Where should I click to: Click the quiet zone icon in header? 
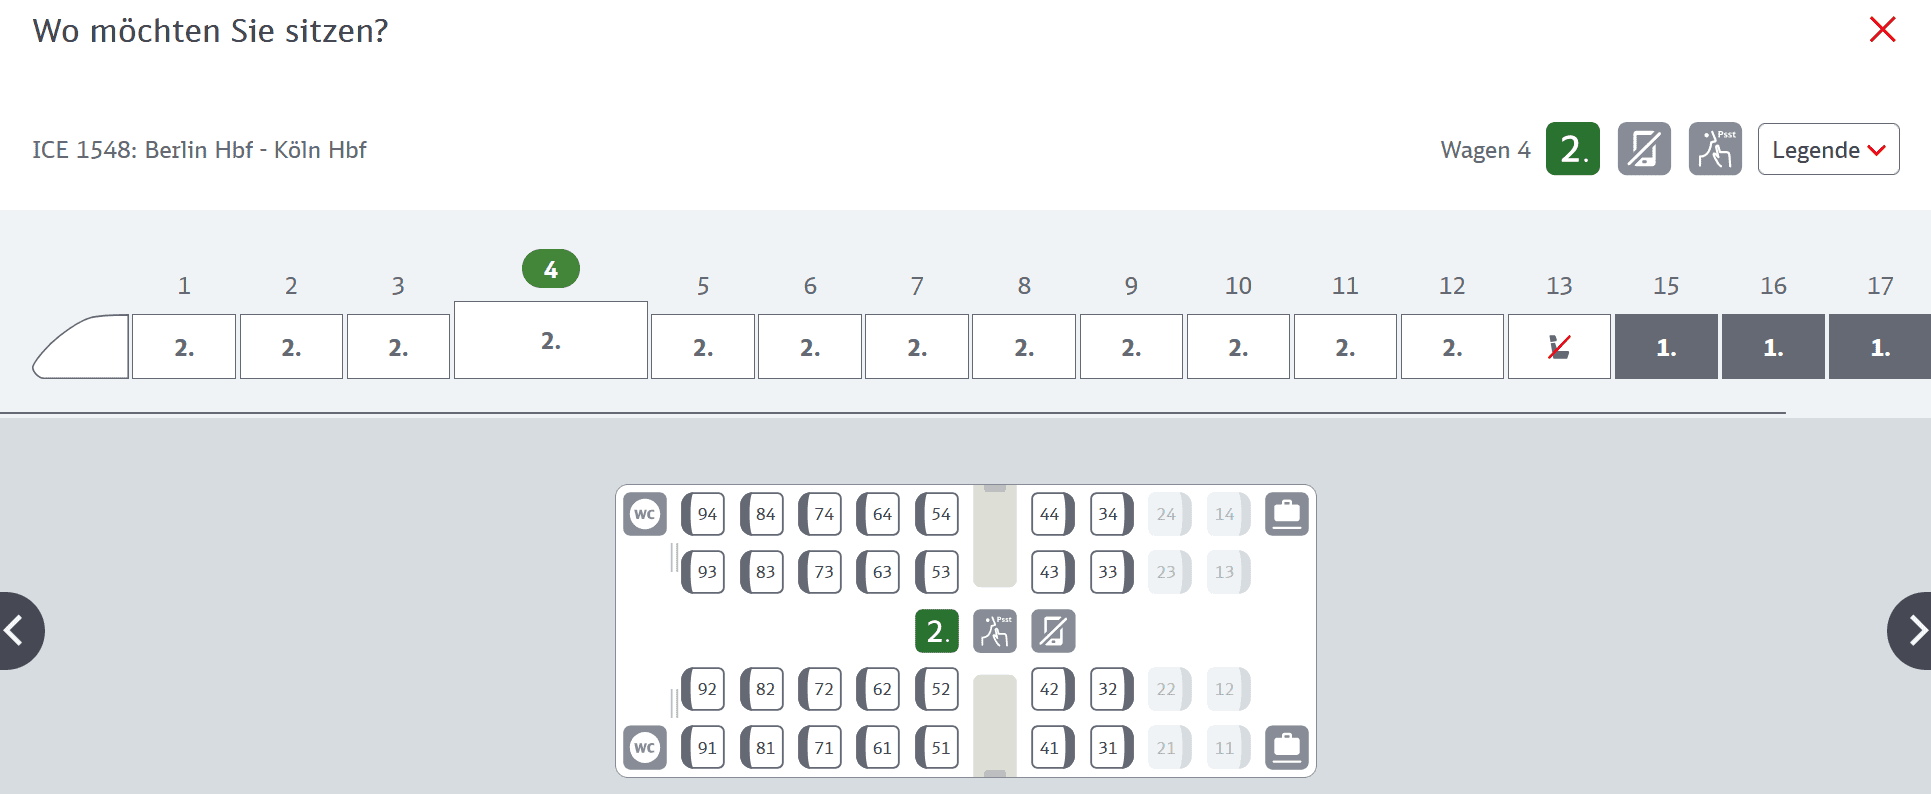point(1715,149)
